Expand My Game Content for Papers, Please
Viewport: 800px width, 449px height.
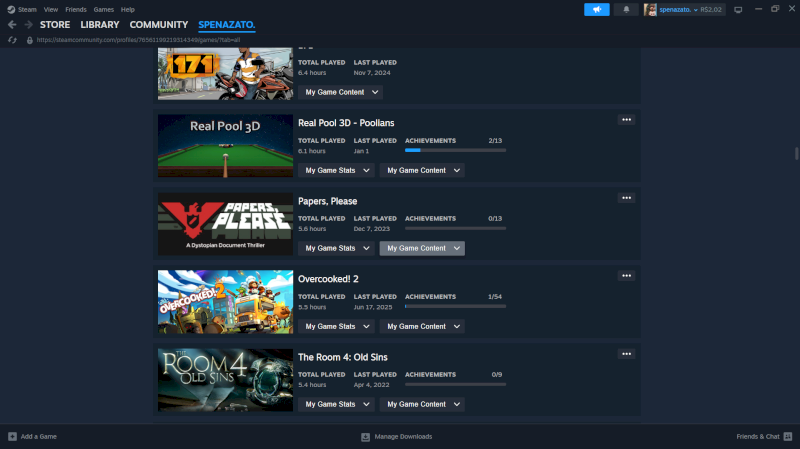coord(422,248)
